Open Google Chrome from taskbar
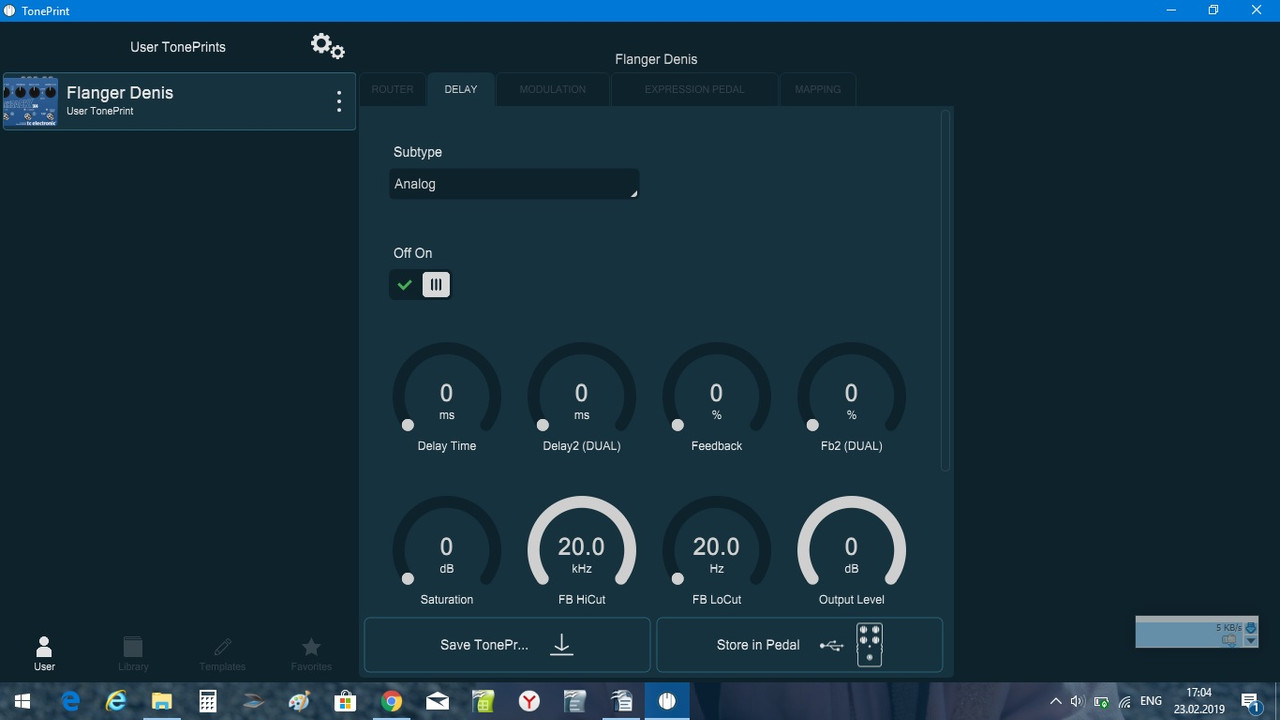The height and width of the screenshot is (720, 1280). pos(392,702)
